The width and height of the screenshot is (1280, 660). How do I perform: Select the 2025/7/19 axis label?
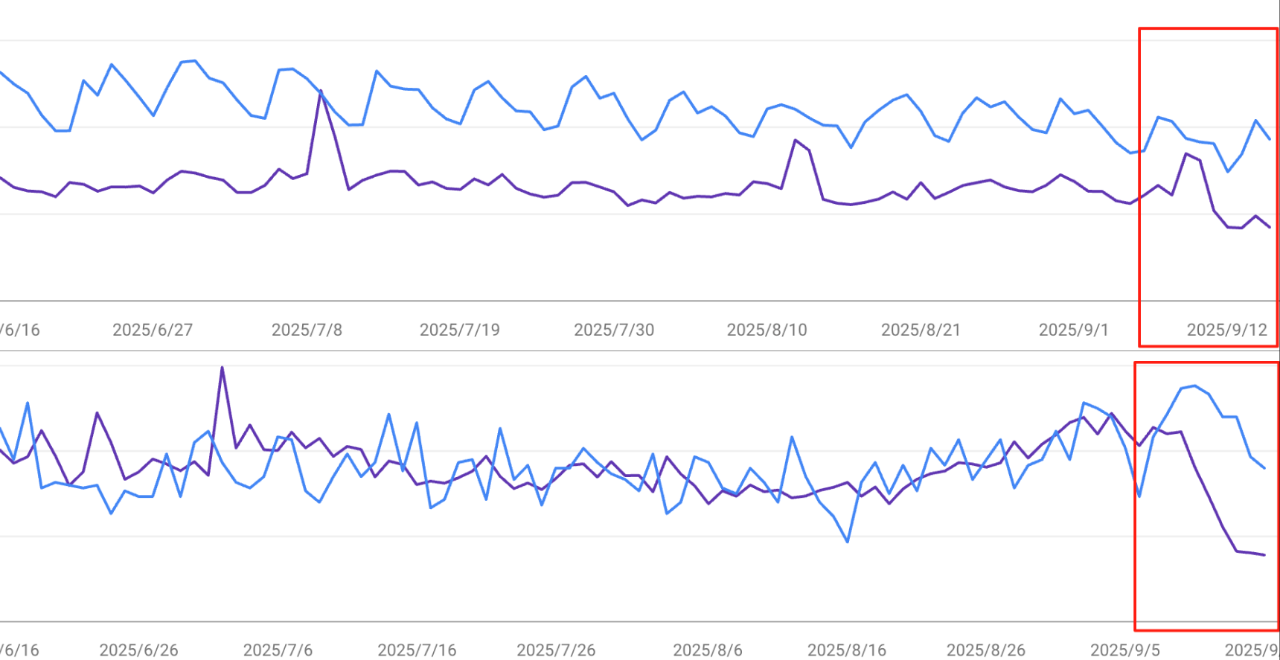[x=459, y=330]
